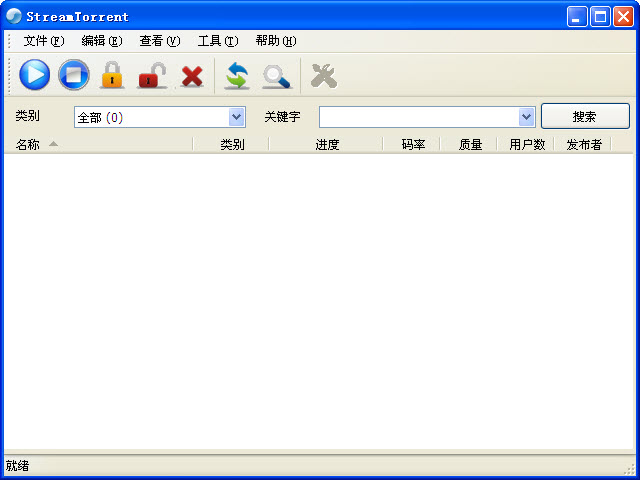Click the yellow closed padlock icon

click(x=112, y=75)
